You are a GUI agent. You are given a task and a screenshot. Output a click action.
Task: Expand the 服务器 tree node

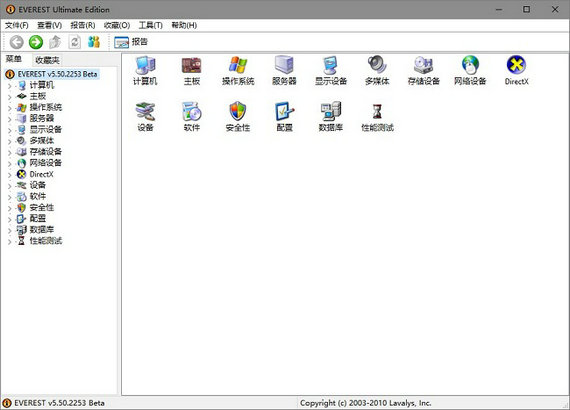[x=10, y=119]
